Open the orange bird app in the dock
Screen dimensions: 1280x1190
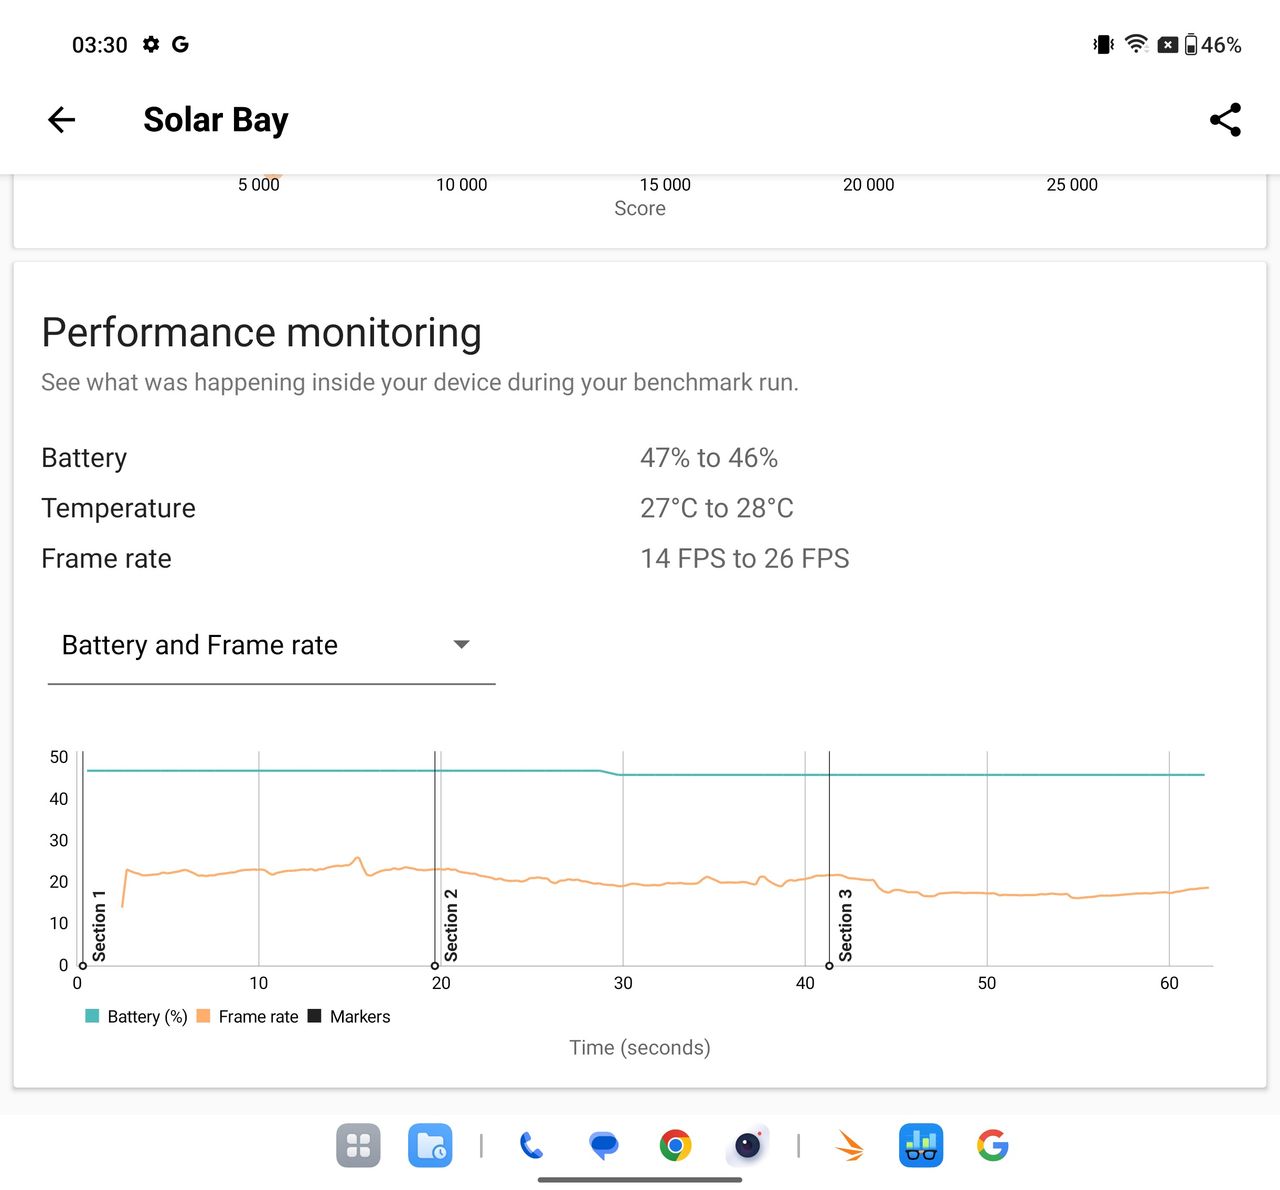tap(849, 1146)
